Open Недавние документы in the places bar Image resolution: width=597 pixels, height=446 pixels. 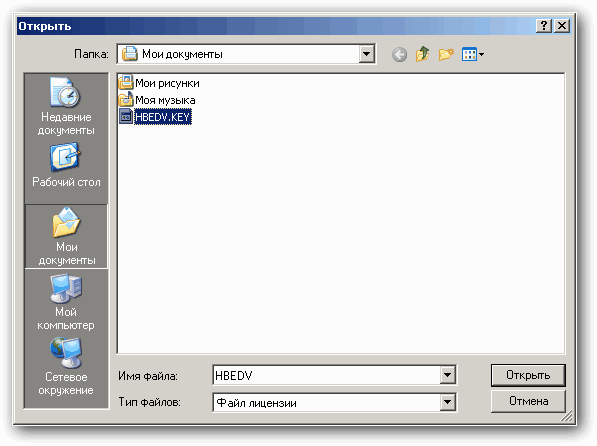click(66, 106)
